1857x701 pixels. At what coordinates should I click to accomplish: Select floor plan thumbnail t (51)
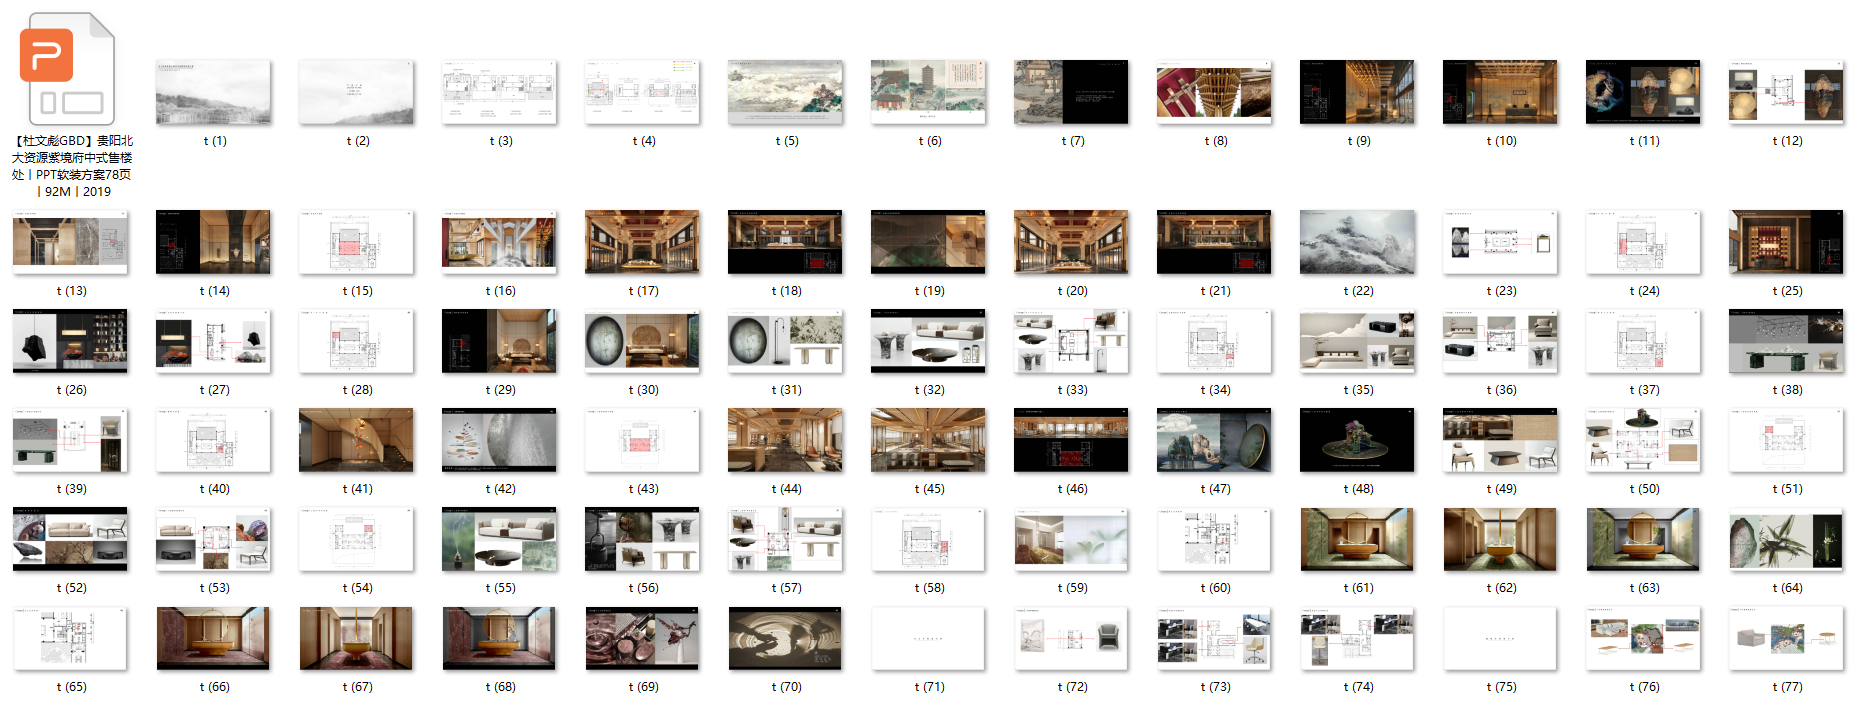1786,440
